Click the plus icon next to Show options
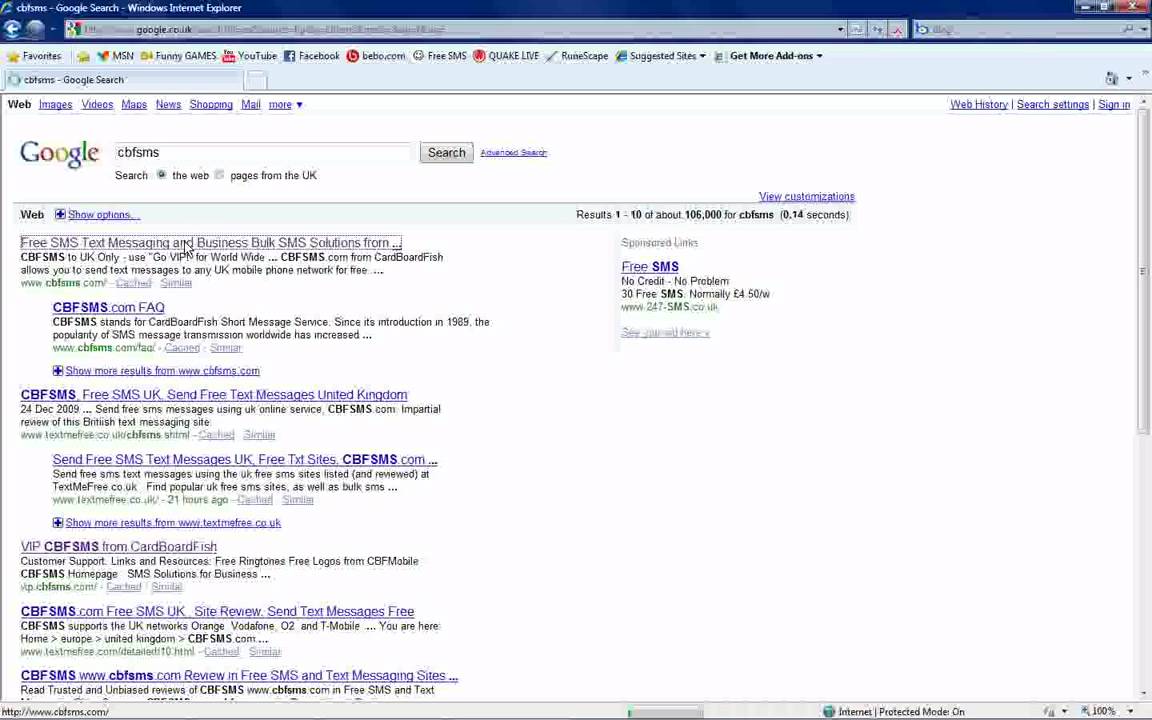Image resolution: width=1152 pixels, height=720 pixels. pos(60,215)
